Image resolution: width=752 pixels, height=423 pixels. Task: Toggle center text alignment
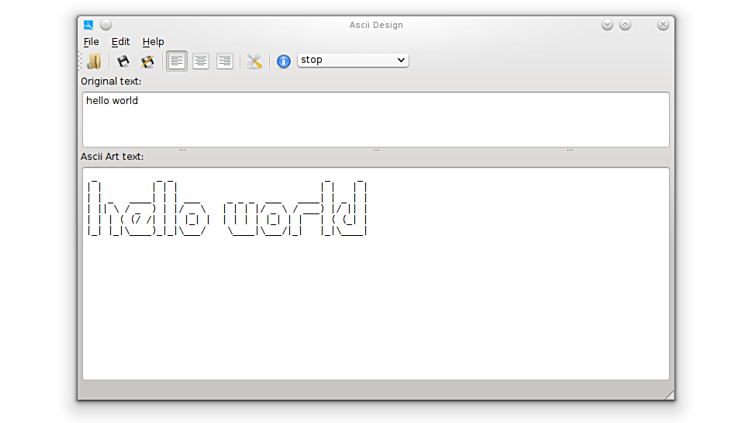(201, 61)
